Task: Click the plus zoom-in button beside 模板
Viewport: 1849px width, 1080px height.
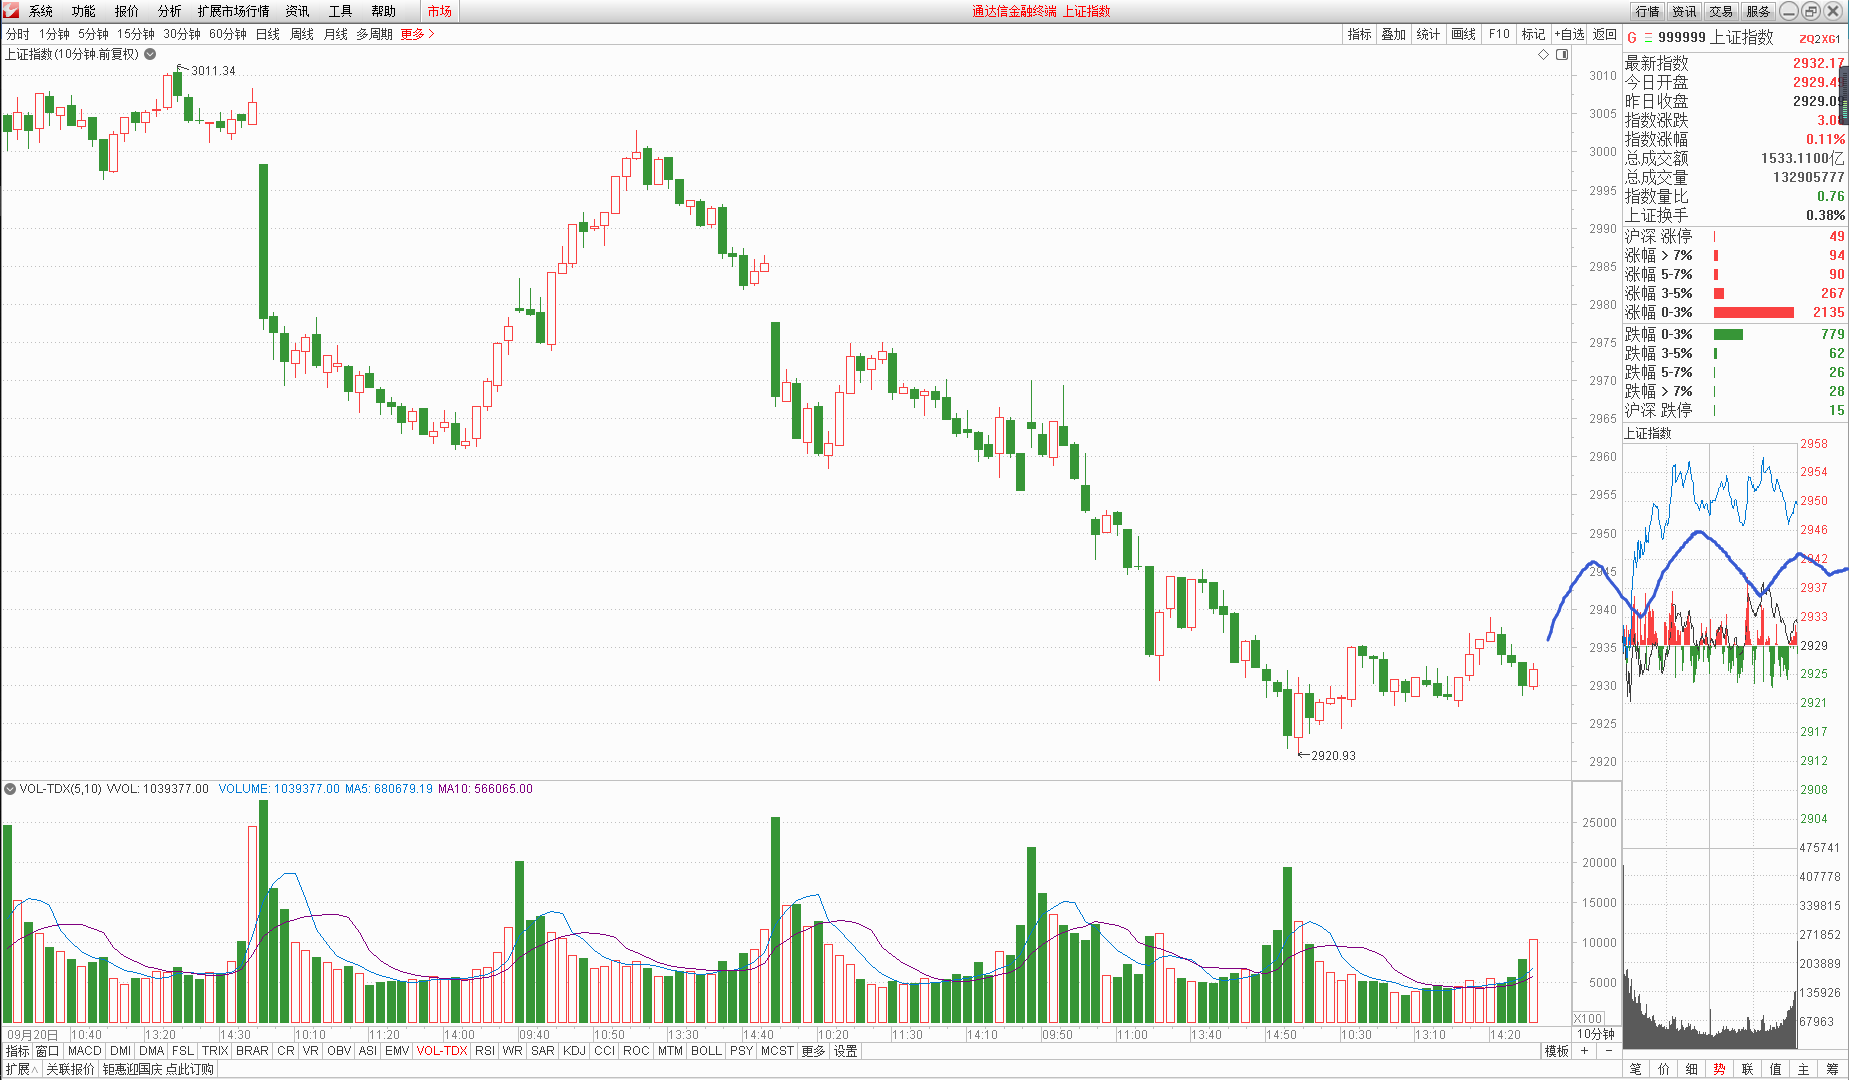Action: (1585, 1051)
